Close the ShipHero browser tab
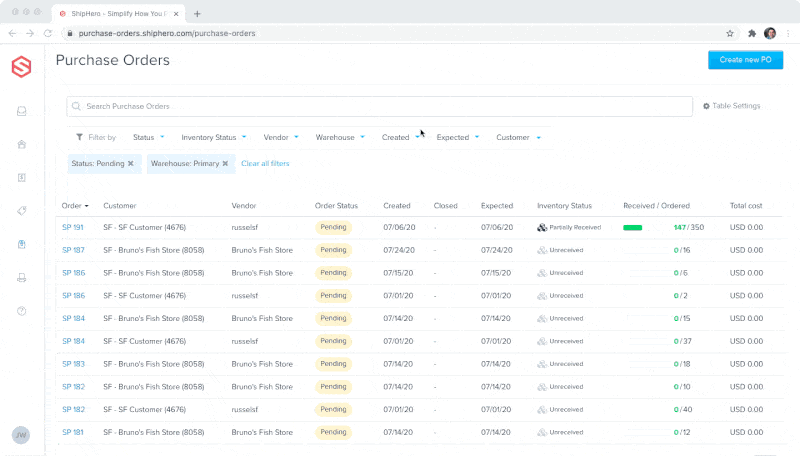Image resolution: width=800 pixels, height=456 pixels. tap(176, 14)
